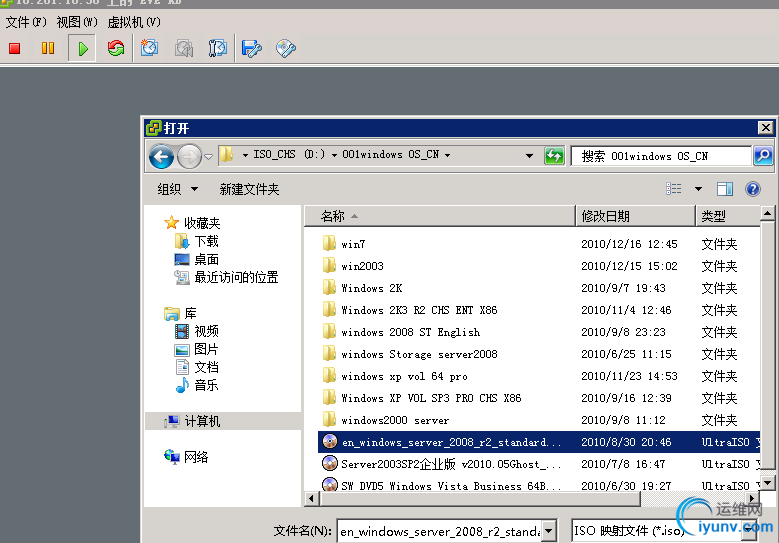Click the green Power On play icon

82,48
